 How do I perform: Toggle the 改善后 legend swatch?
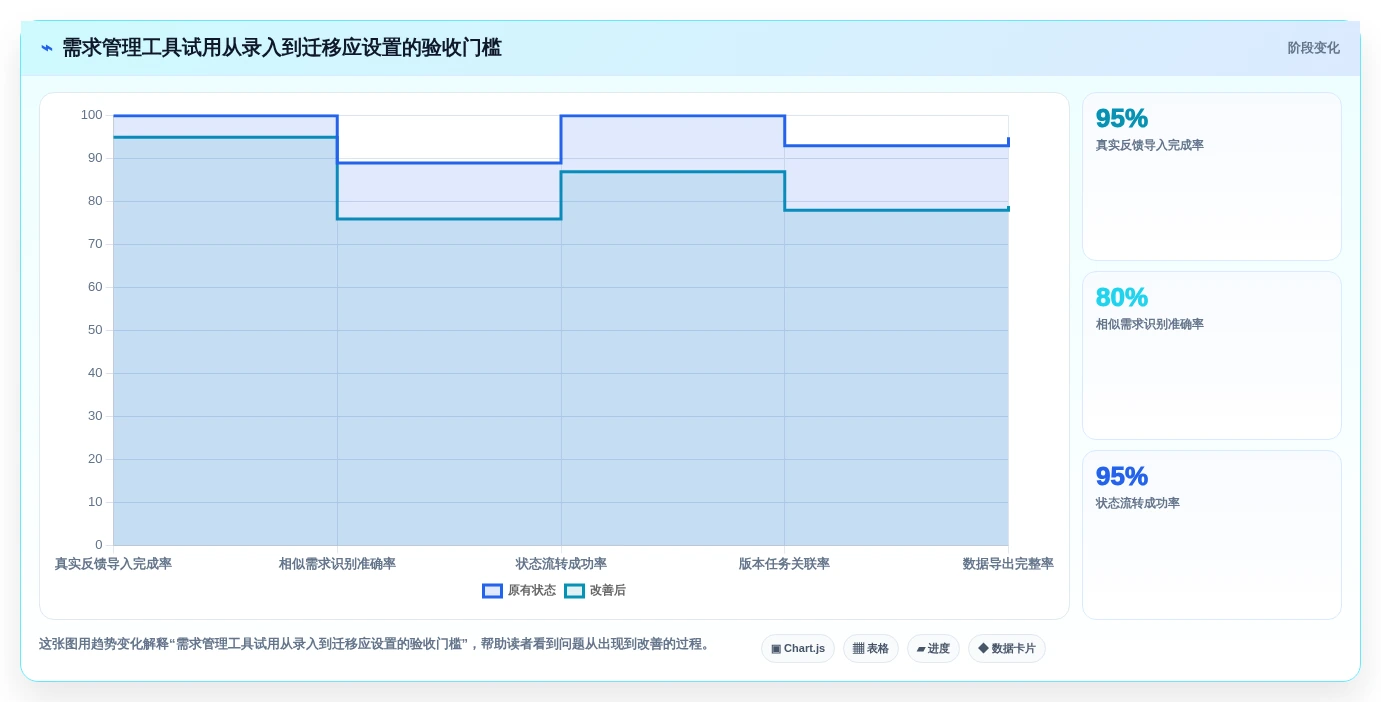coord(574,591)
